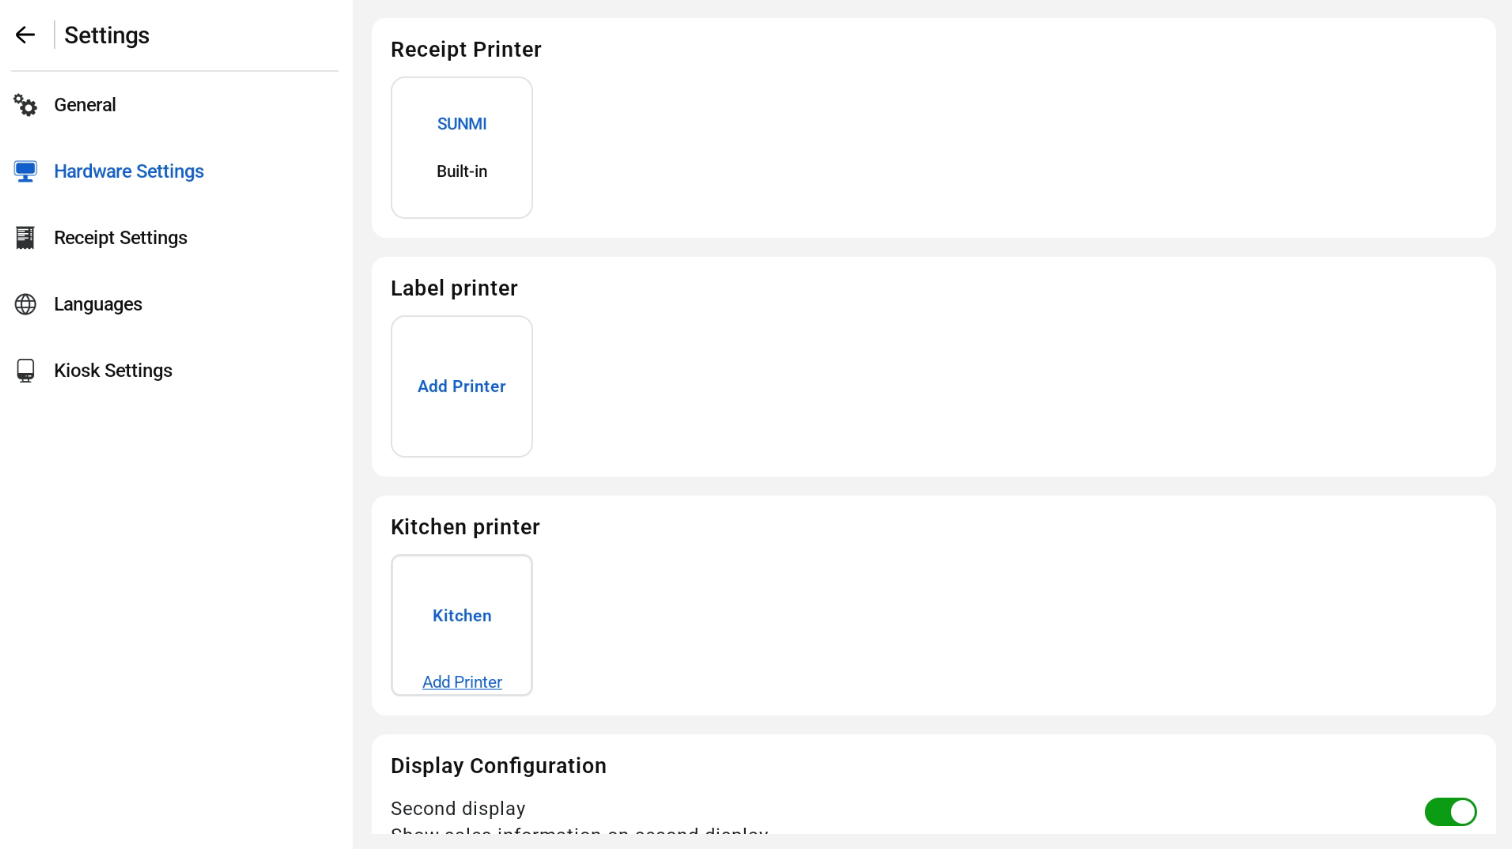Image resolution: width=1512 pixels, height=849 pixels.
Task: Click the Languages globe icon
Action: [x=25, y=304]
